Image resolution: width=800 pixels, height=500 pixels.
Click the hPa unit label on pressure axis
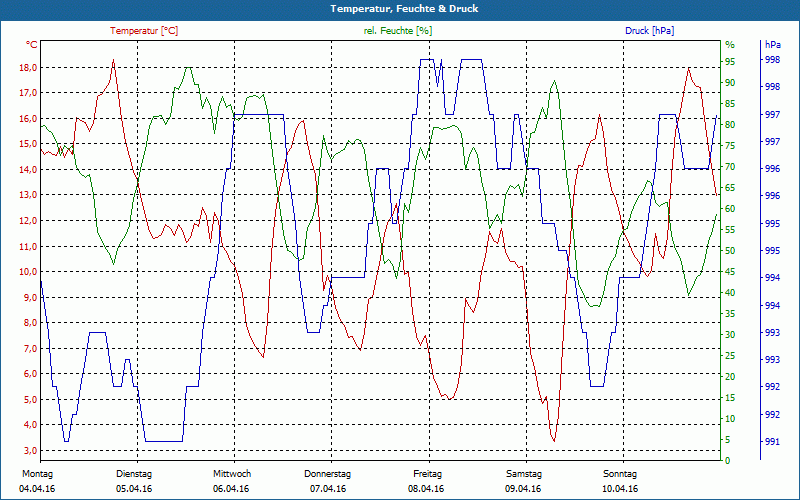[773, 45]
